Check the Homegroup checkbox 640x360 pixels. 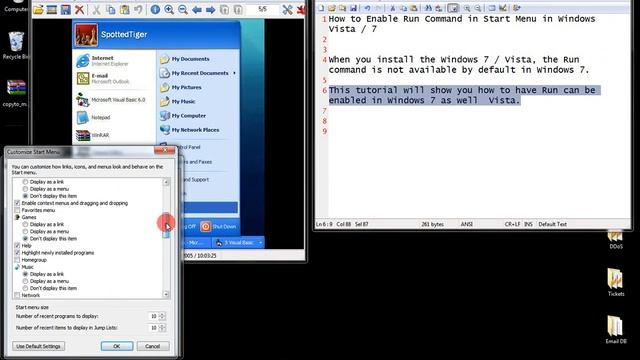(x=17, y=260)
